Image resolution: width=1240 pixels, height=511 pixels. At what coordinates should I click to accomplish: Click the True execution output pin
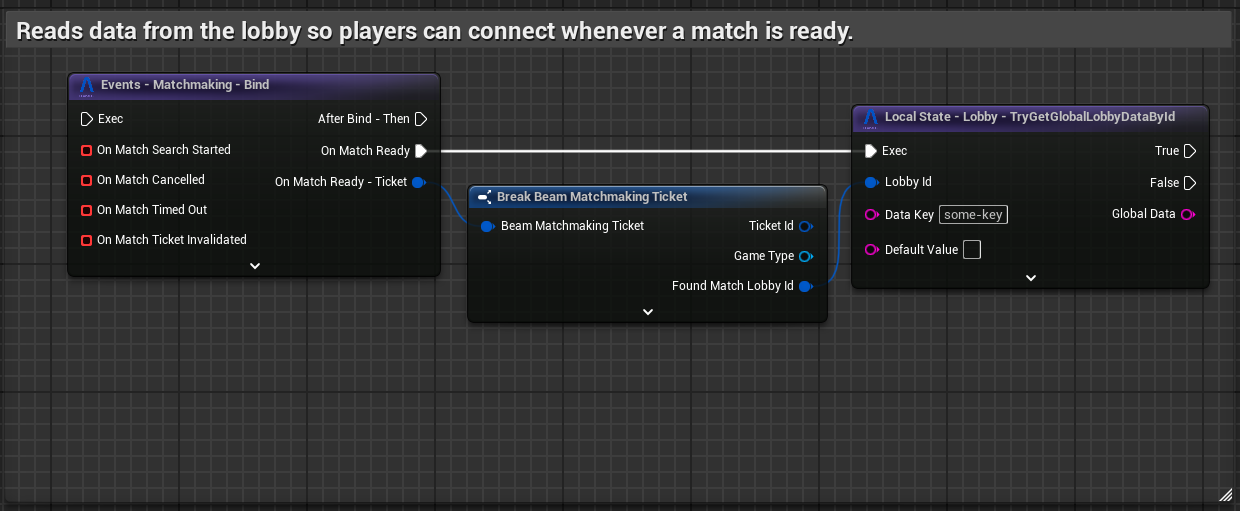[x=1189, y=151]
